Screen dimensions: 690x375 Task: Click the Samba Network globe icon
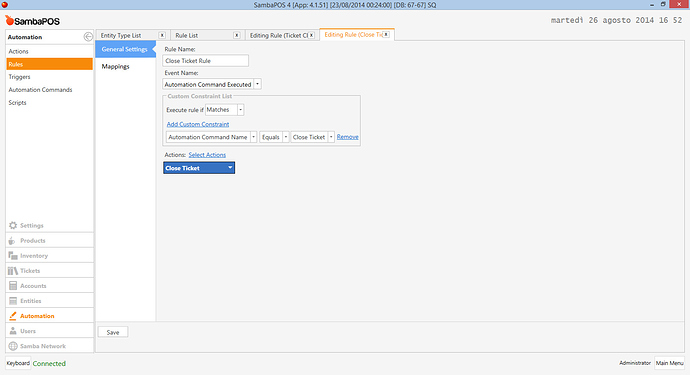point(13,346)
